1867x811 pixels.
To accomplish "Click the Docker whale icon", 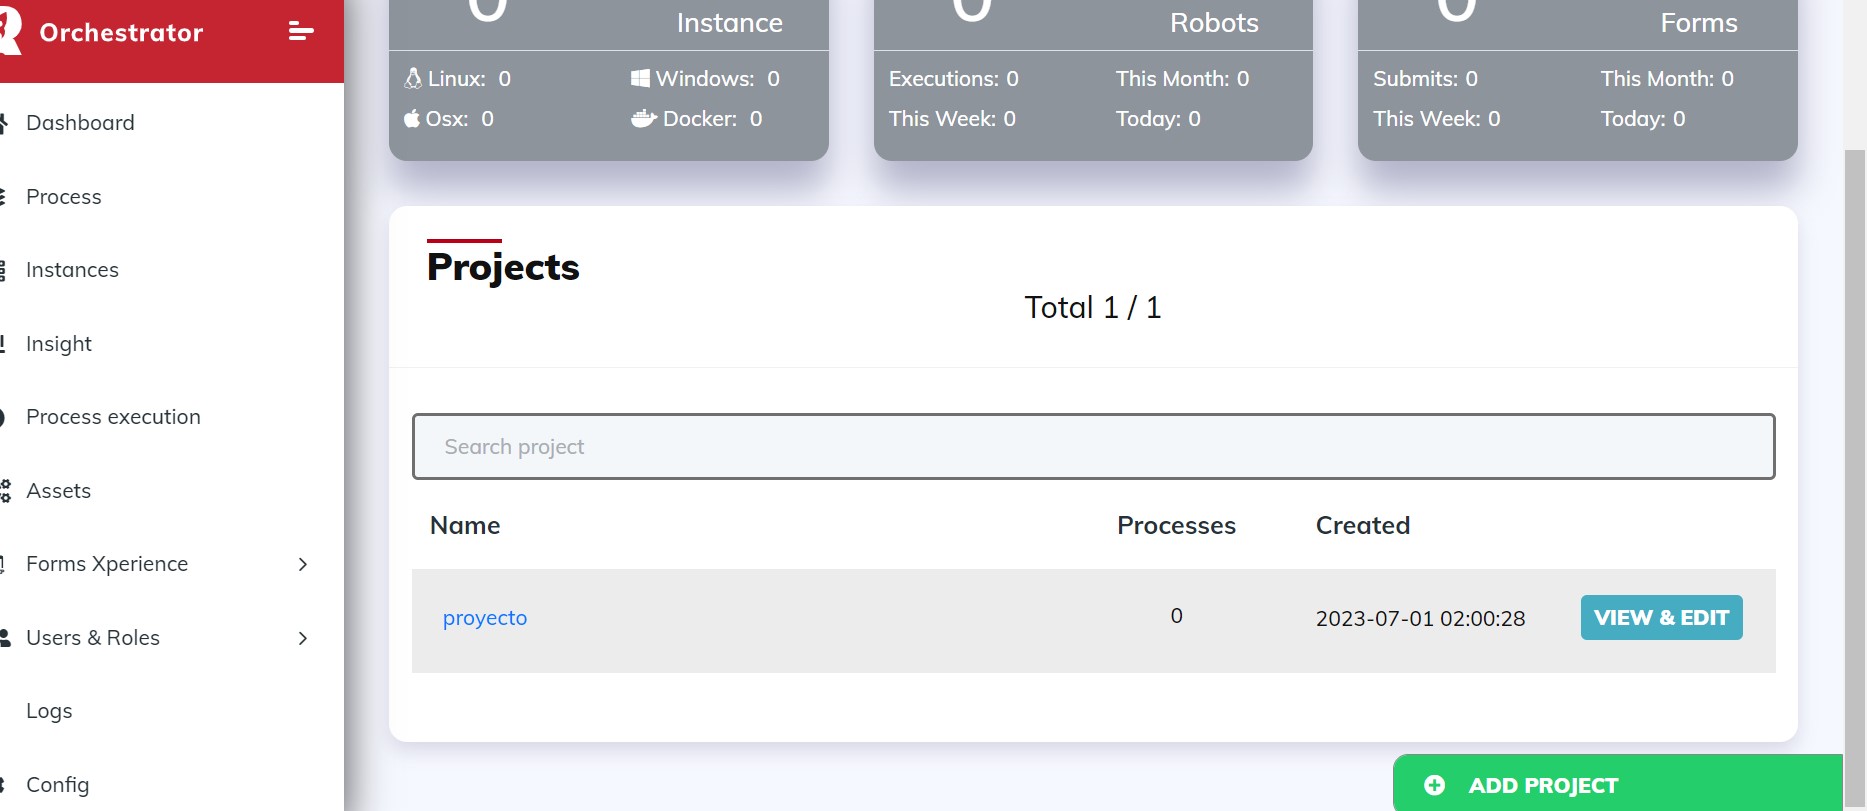I will pos(644,119).
